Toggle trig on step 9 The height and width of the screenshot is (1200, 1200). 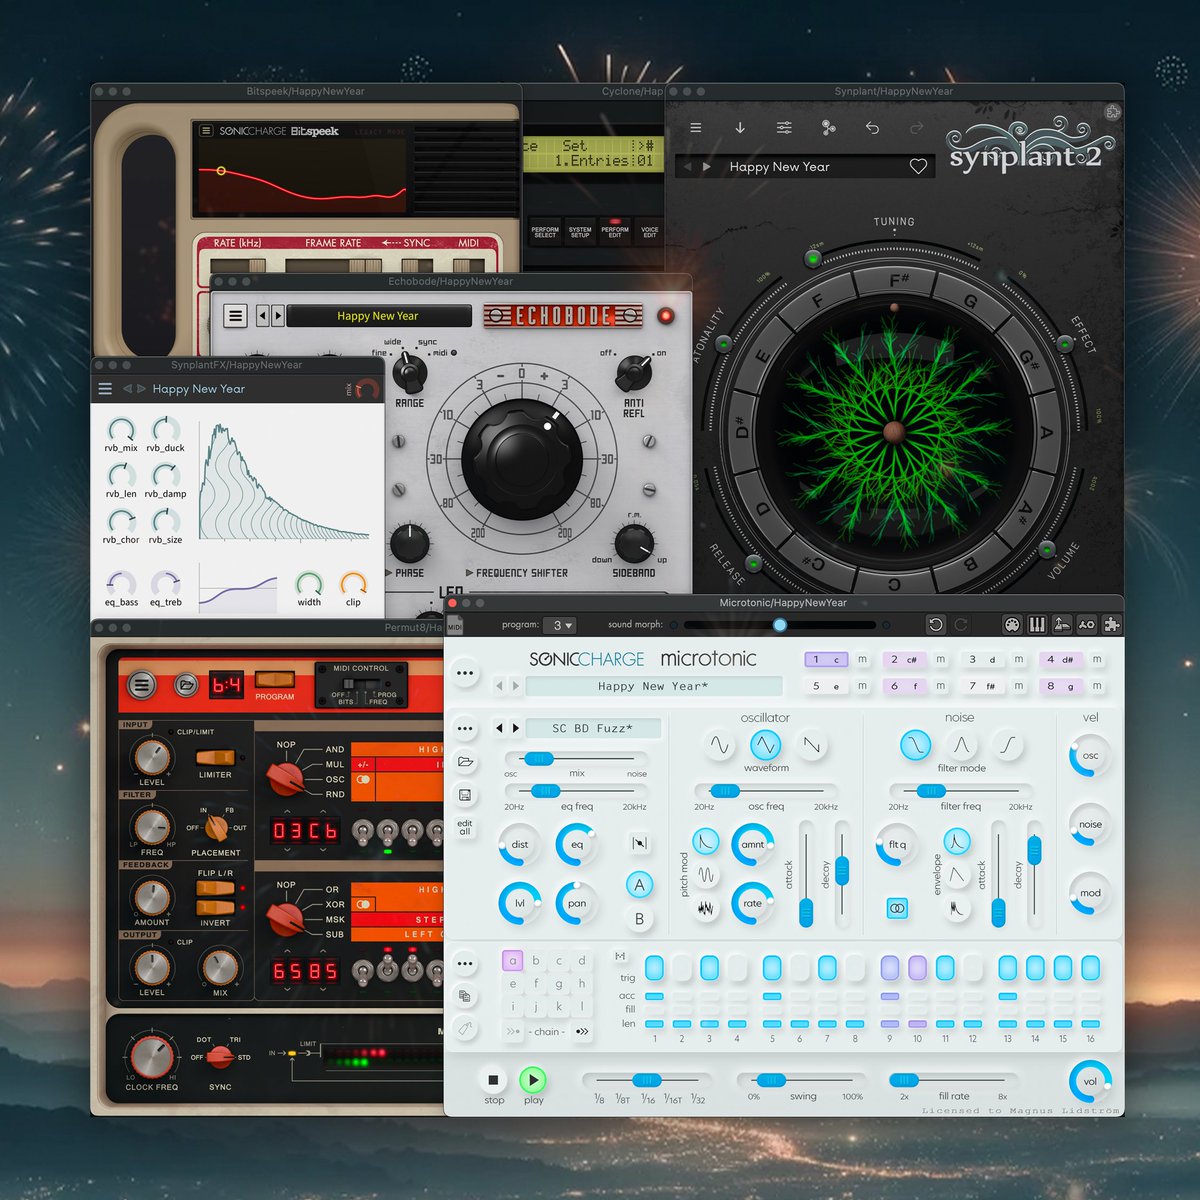pos(890,967)
